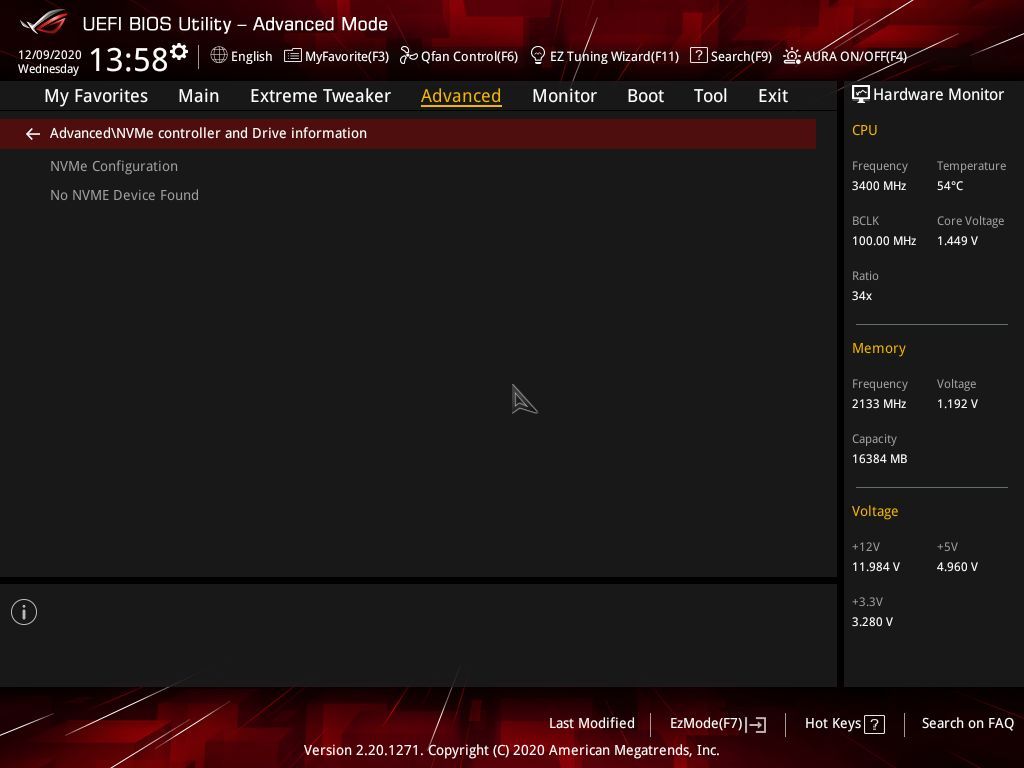Viewport: 1024px width, 768px height.
Task: Open Hot Keys help
Action: pyautogui.click(x=833, y=724)
